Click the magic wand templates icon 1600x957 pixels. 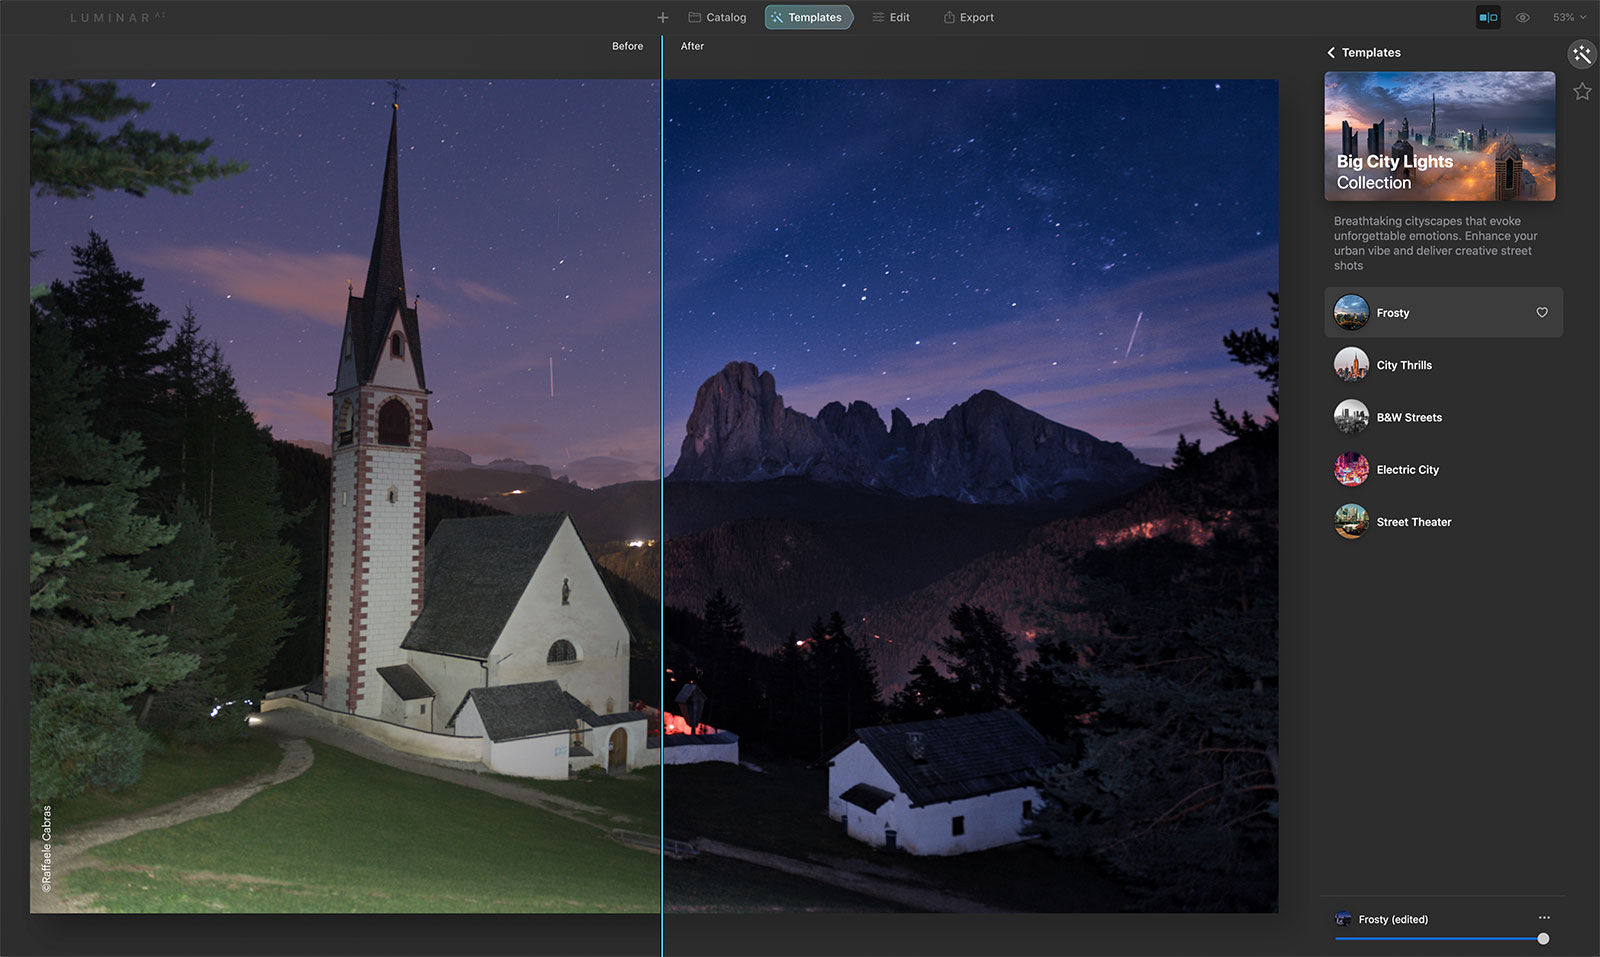(x=1581, y=54)
